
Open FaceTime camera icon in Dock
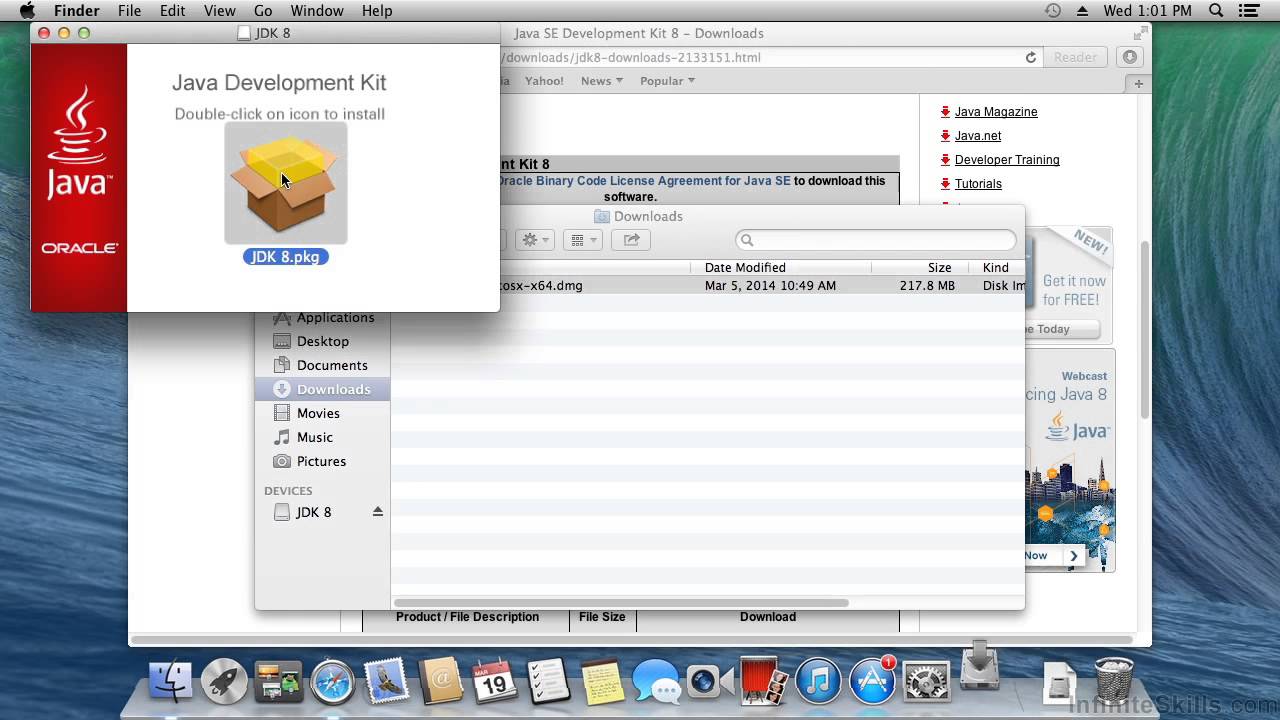click(x=710, y=681)
